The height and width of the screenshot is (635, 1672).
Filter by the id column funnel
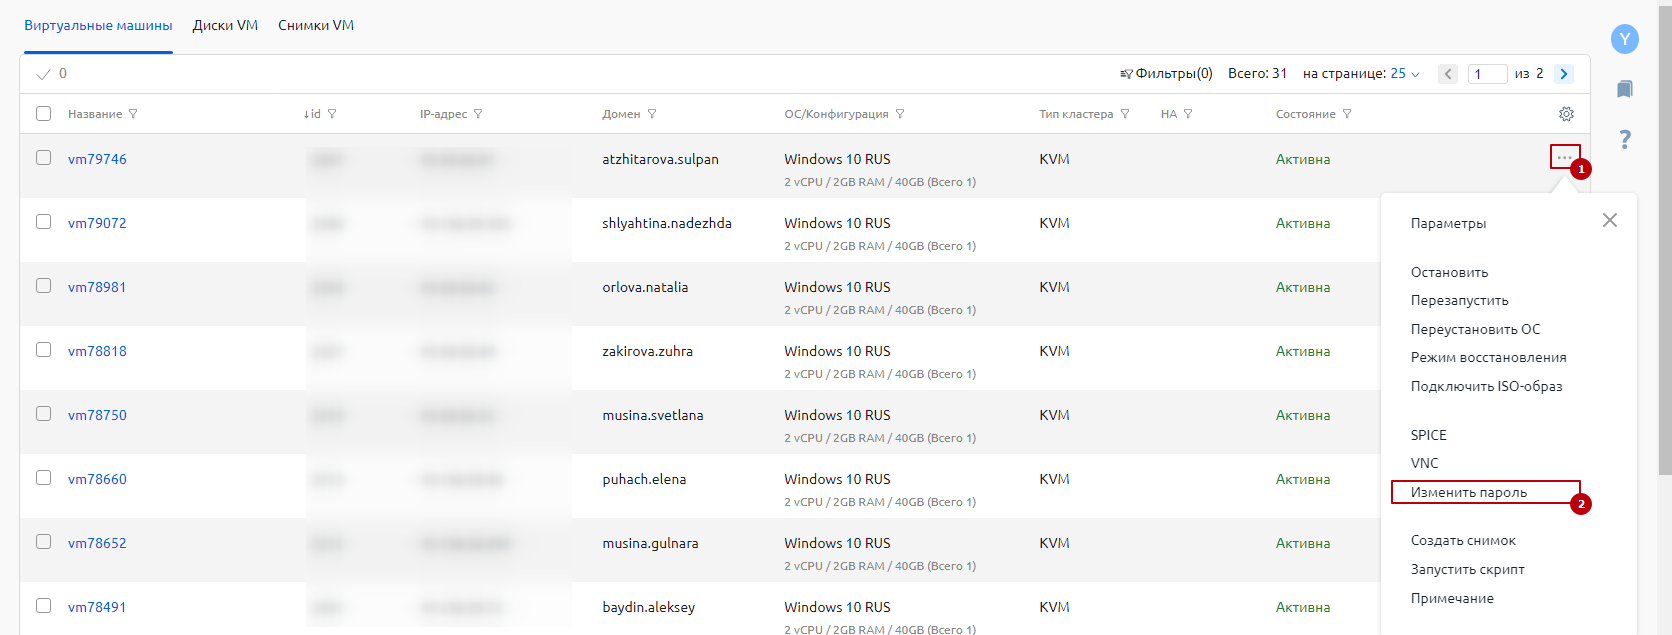332,114
